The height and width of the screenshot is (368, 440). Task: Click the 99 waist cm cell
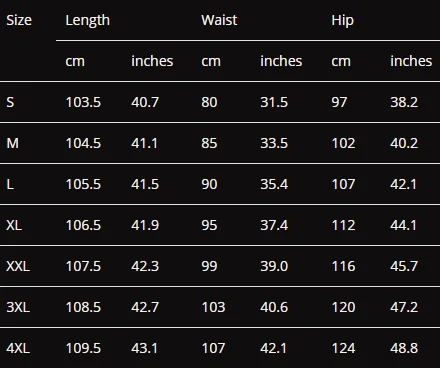tap(209, 266)
